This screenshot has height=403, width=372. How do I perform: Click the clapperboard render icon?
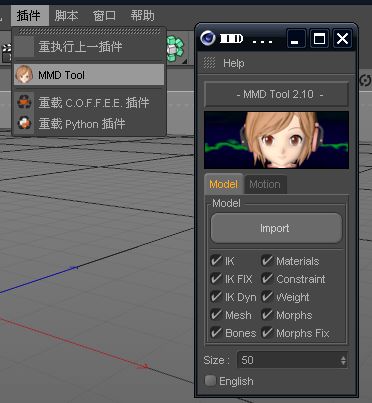tap(7, 53)
